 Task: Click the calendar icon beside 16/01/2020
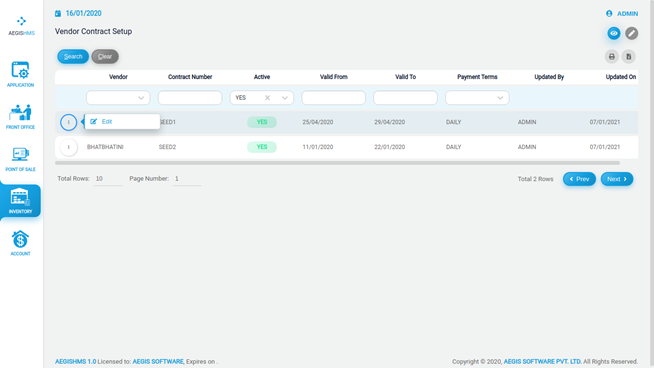tap(58, 14)
